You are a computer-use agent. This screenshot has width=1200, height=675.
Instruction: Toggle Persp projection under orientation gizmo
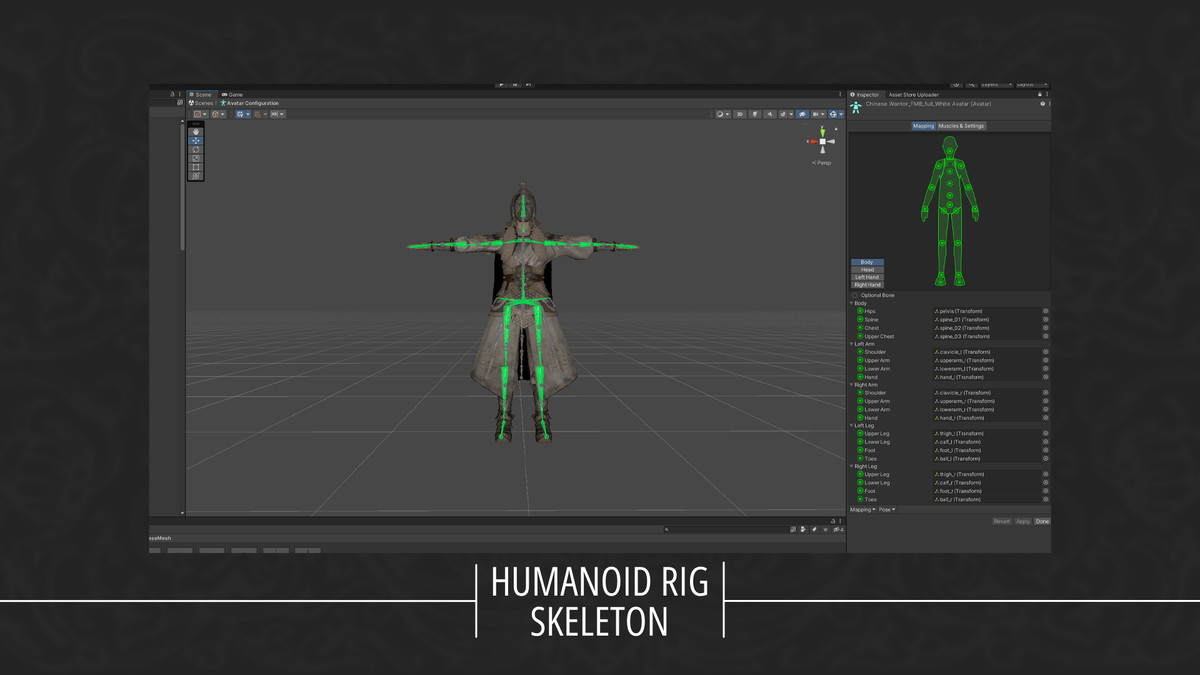point(822,162)
